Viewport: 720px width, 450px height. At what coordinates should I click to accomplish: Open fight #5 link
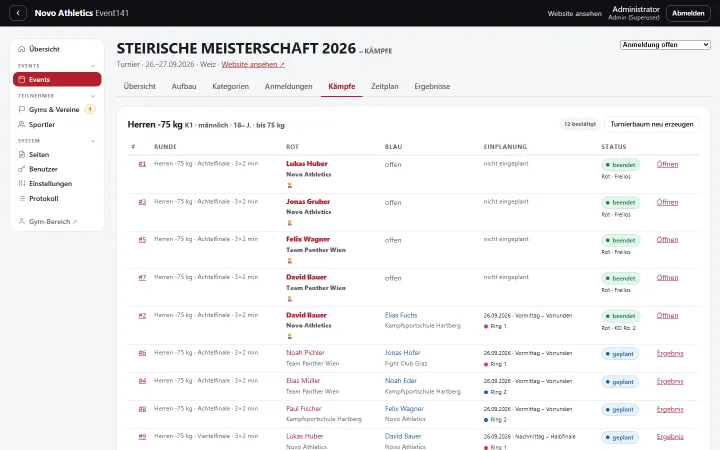[142, 239]
